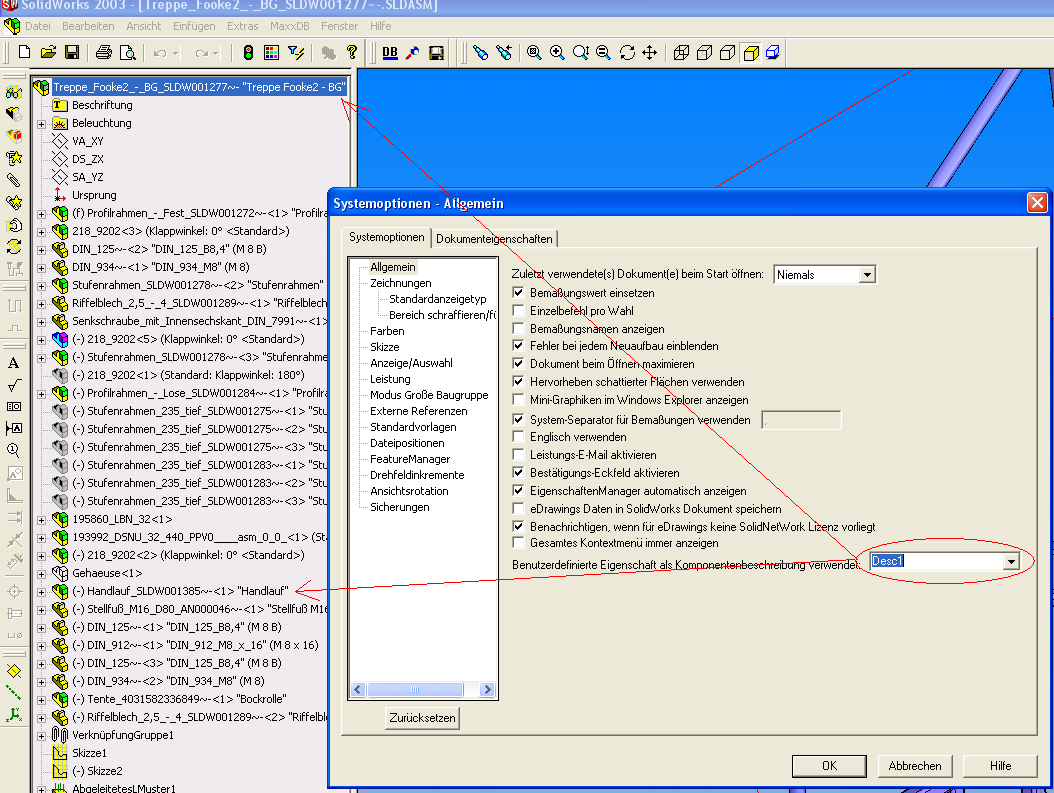Click the New document icon

coord(24,52)
